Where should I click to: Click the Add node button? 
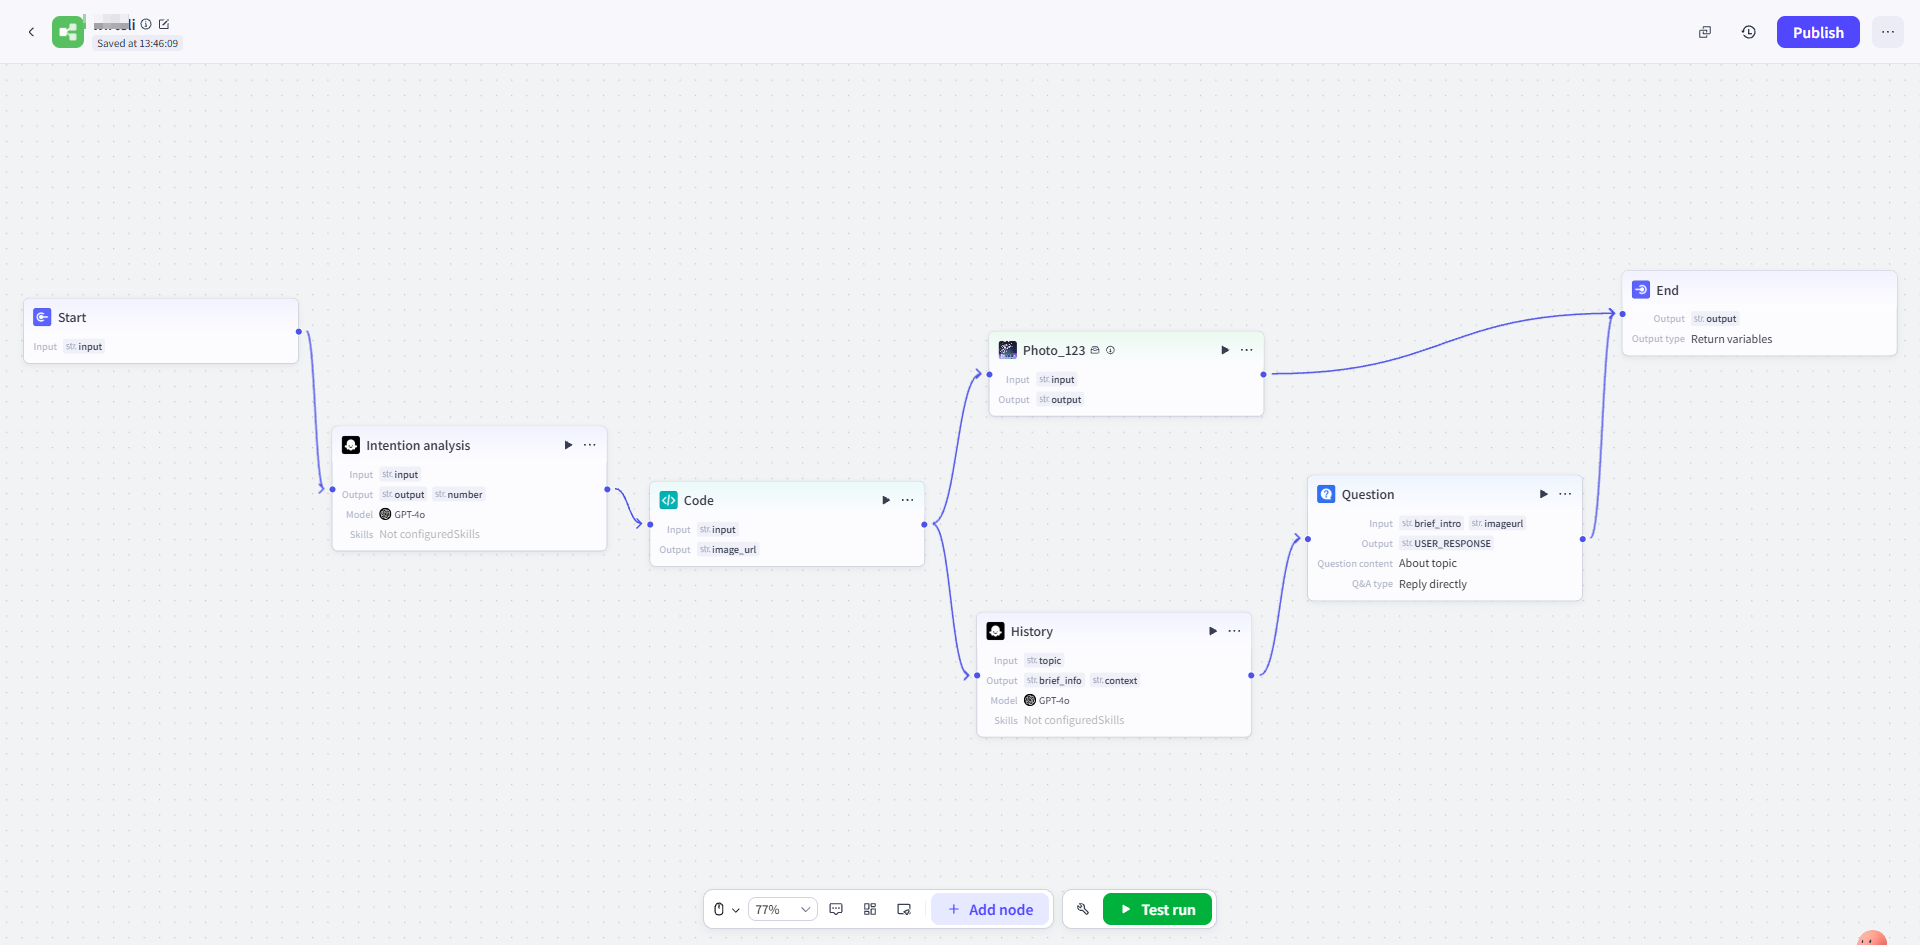tap(990, 909)
